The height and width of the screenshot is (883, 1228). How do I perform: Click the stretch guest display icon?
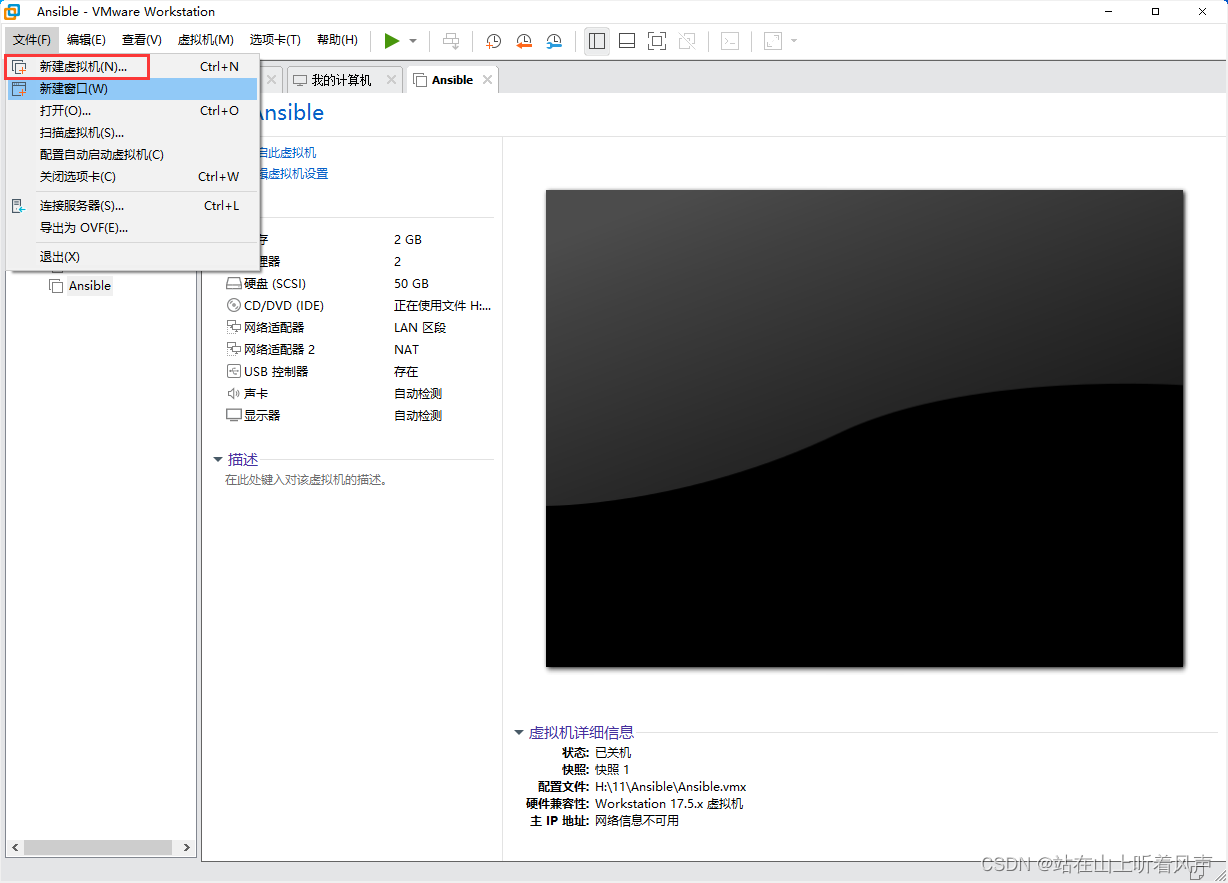(x=773, y=41)
